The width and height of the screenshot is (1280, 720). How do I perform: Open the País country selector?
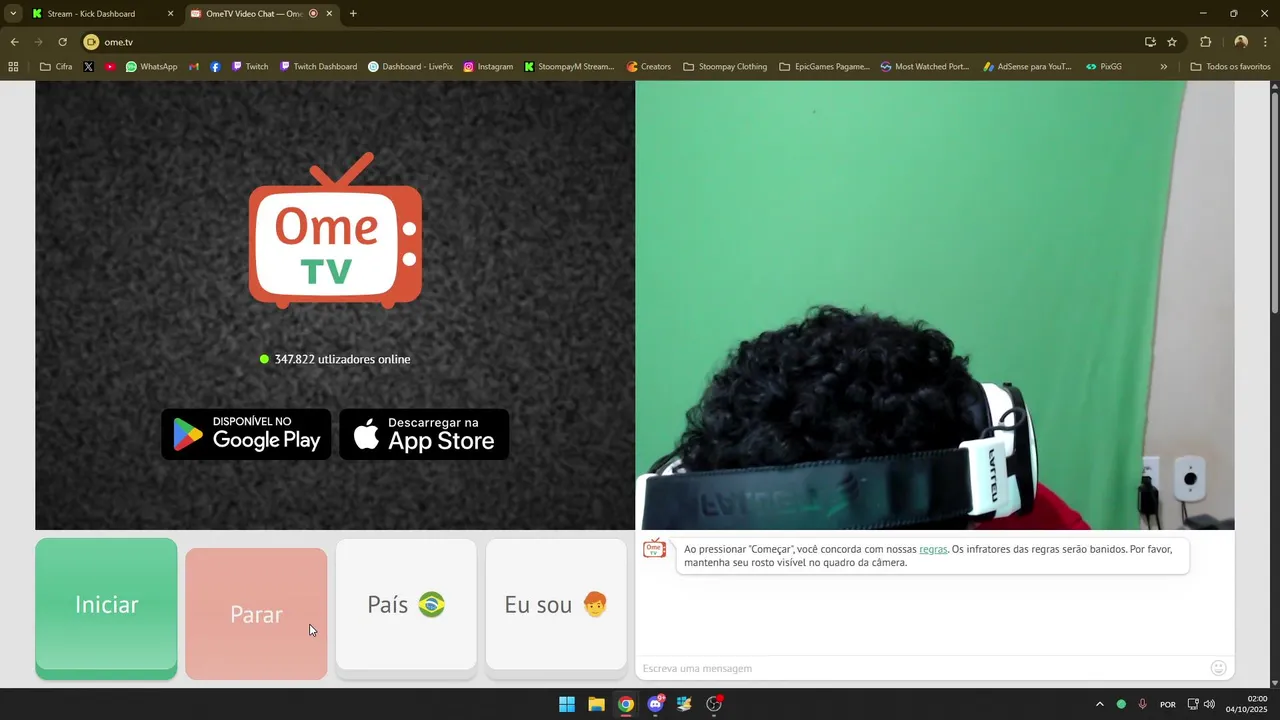tap(406, 606)
